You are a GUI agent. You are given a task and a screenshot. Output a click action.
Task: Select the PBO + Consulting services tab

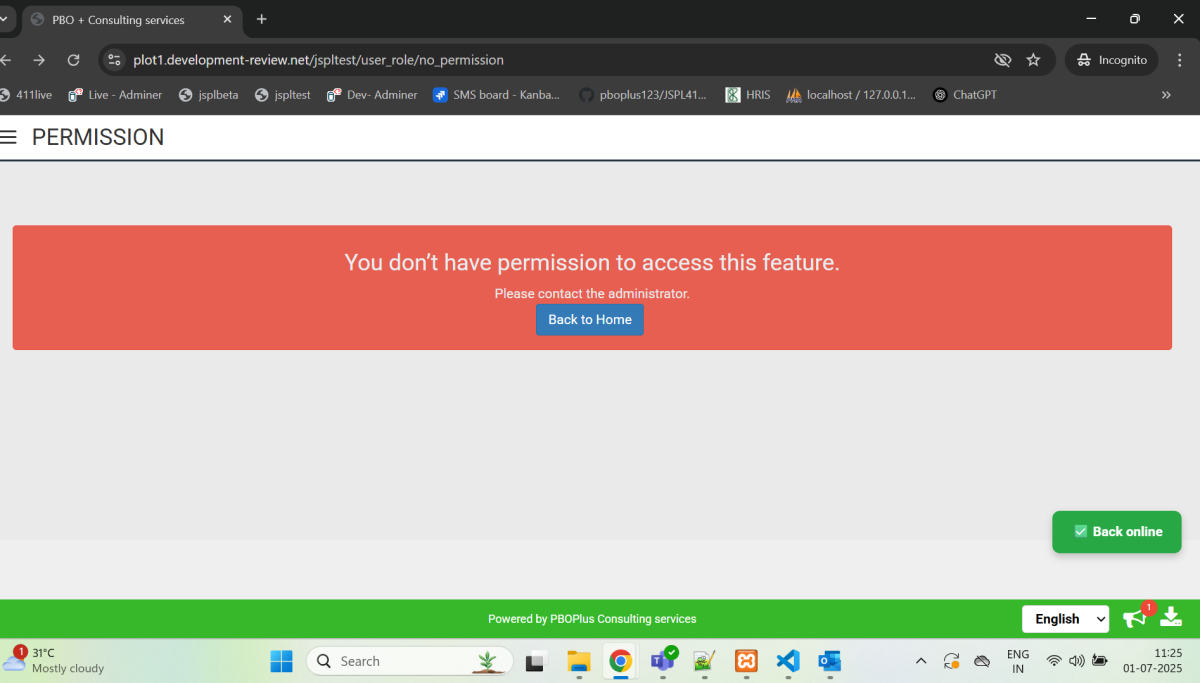(x=118, y=20)
